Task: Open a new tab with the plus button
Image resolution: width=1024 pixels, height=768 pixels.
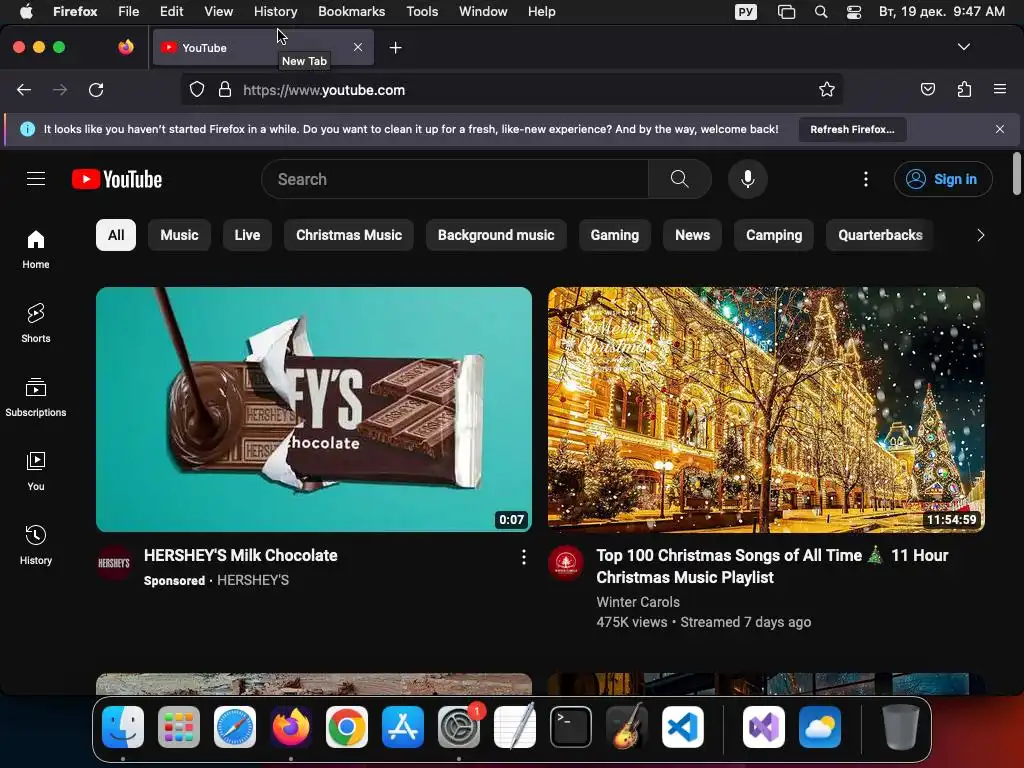Action: click(395, 48)
